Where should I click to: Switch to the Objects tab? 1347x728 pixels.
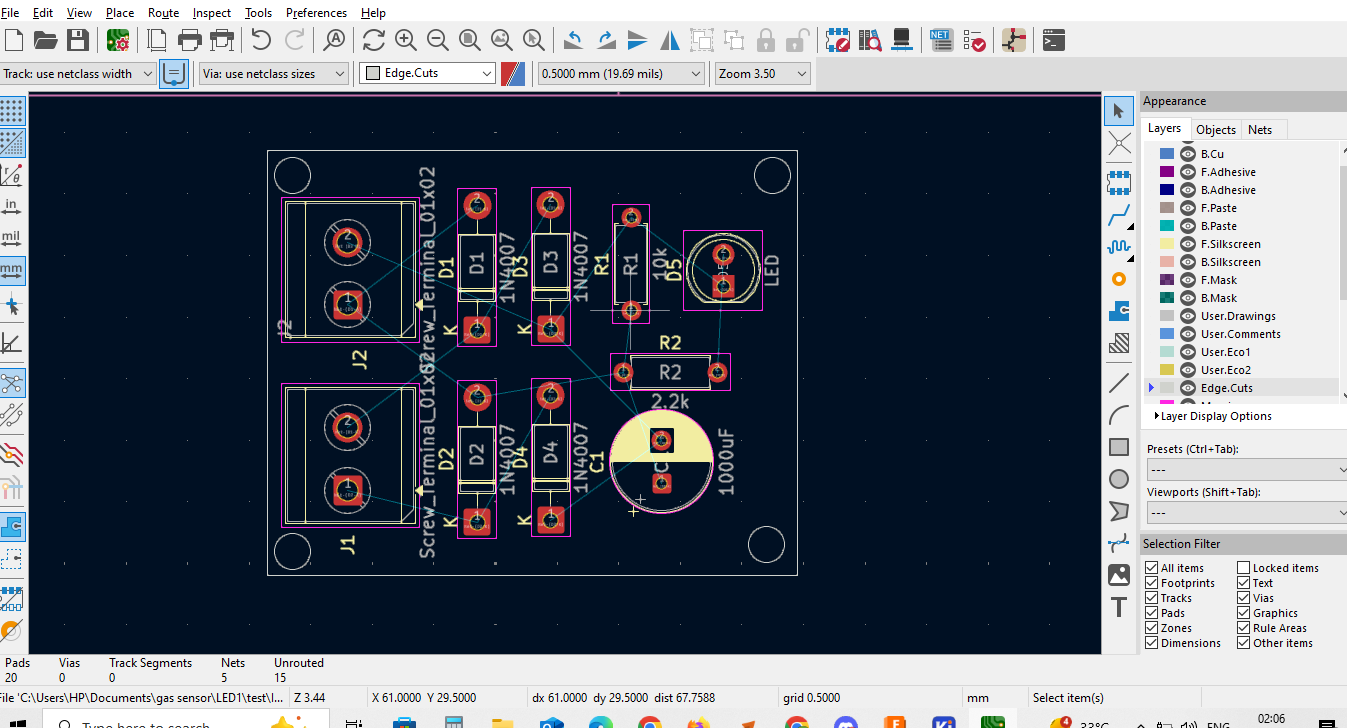tap(1216, 129)
